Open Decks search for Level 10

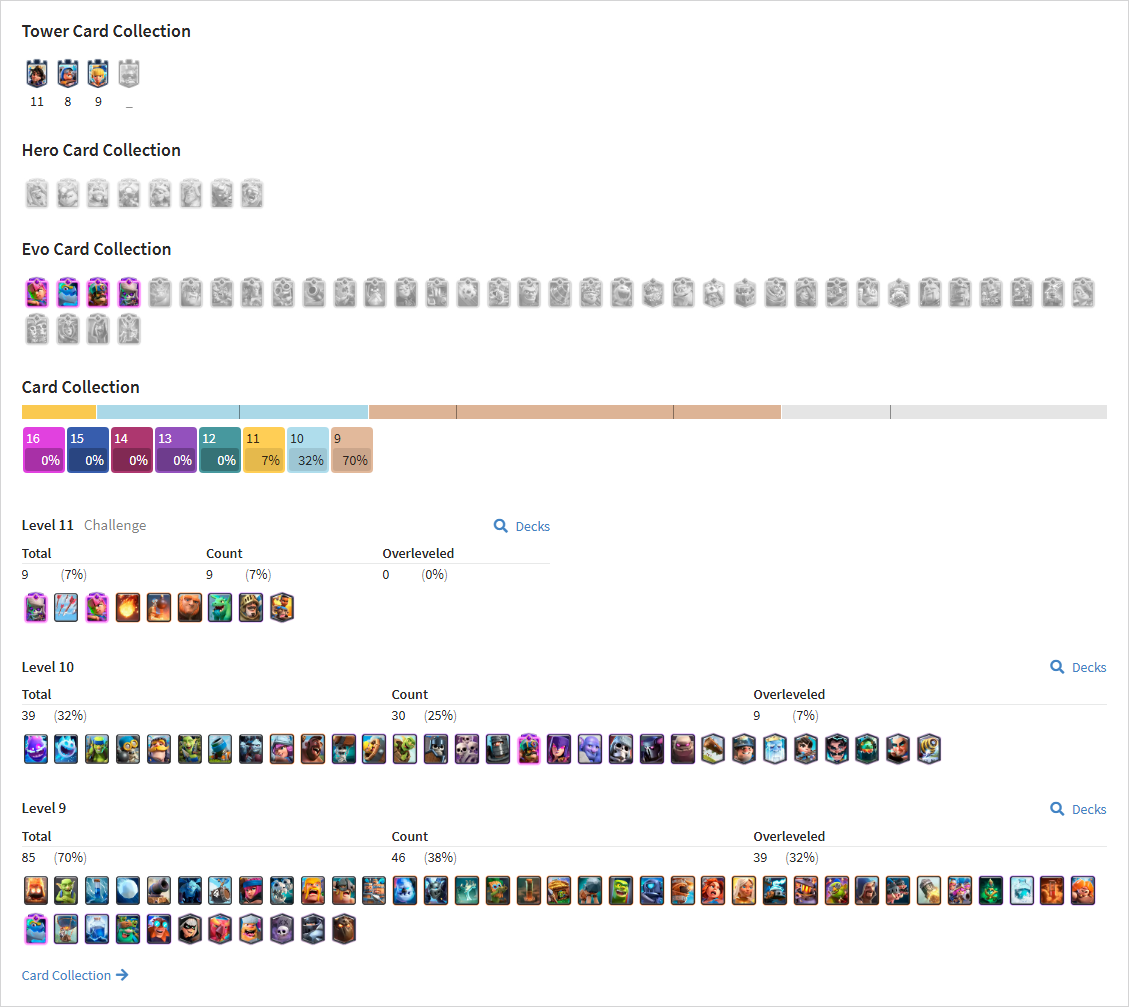(x=1078, y=667)
